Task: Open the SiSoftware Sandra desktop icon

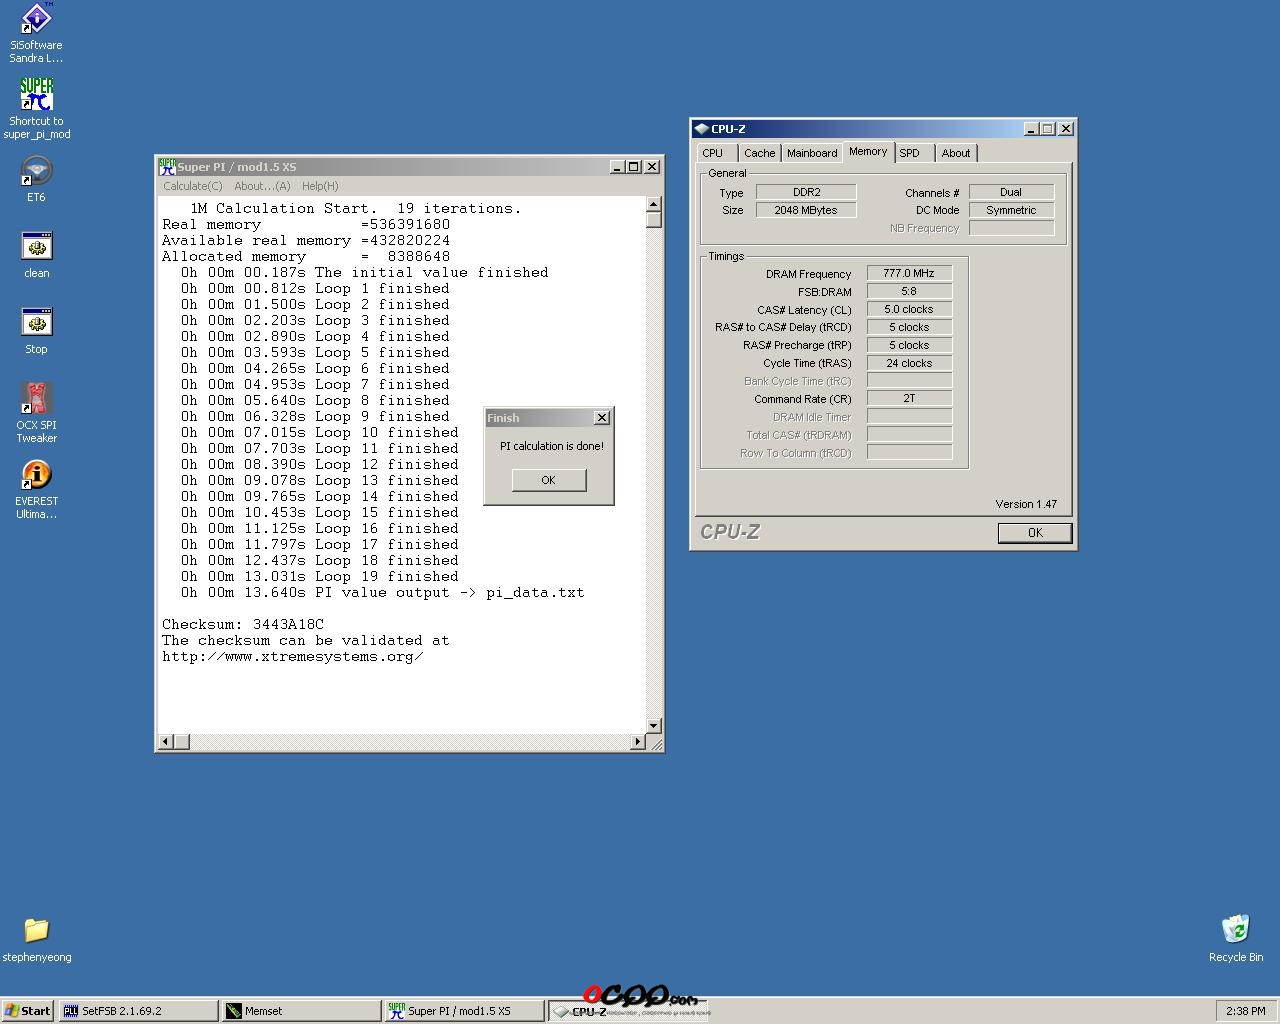Action: pos(36,19)
